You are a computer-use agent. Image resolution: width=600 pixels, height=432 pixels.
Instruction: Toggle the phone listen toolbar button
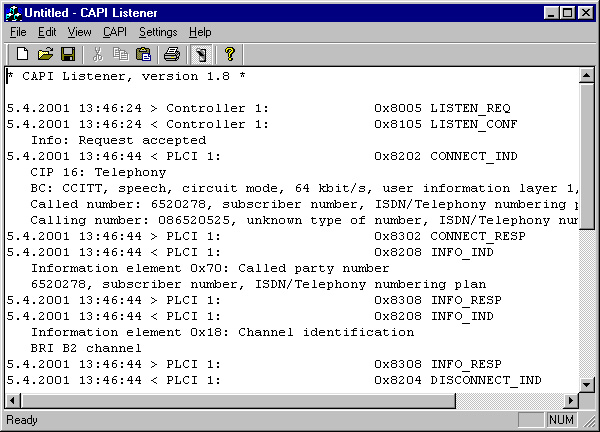point(201,54)
